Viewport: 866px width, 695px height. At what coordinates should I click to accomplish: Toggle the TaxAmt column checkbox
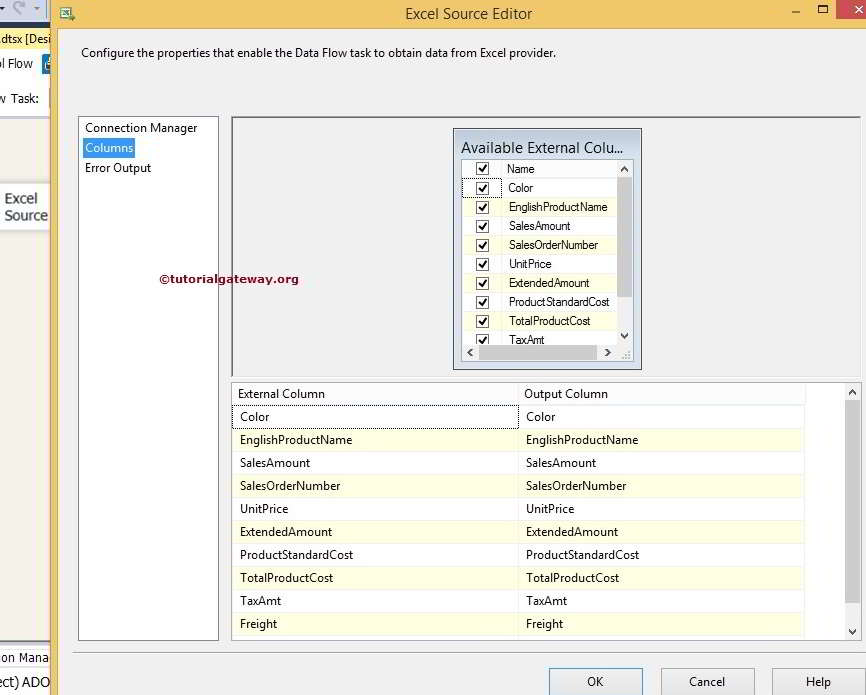click(482, 339)
